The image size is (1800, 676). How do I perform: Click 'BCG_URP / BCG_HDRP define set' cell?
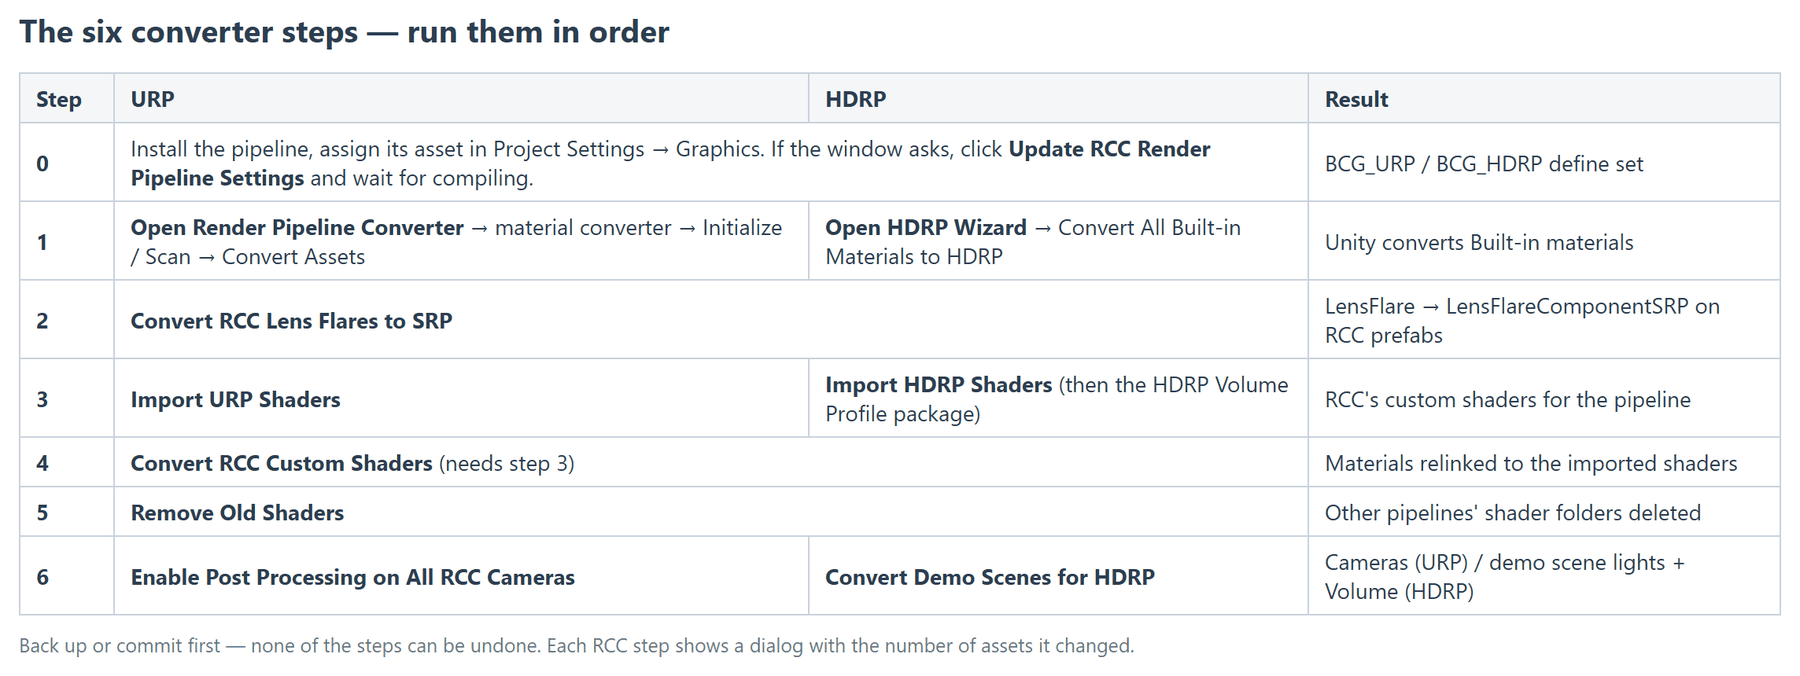point(1544,163)
